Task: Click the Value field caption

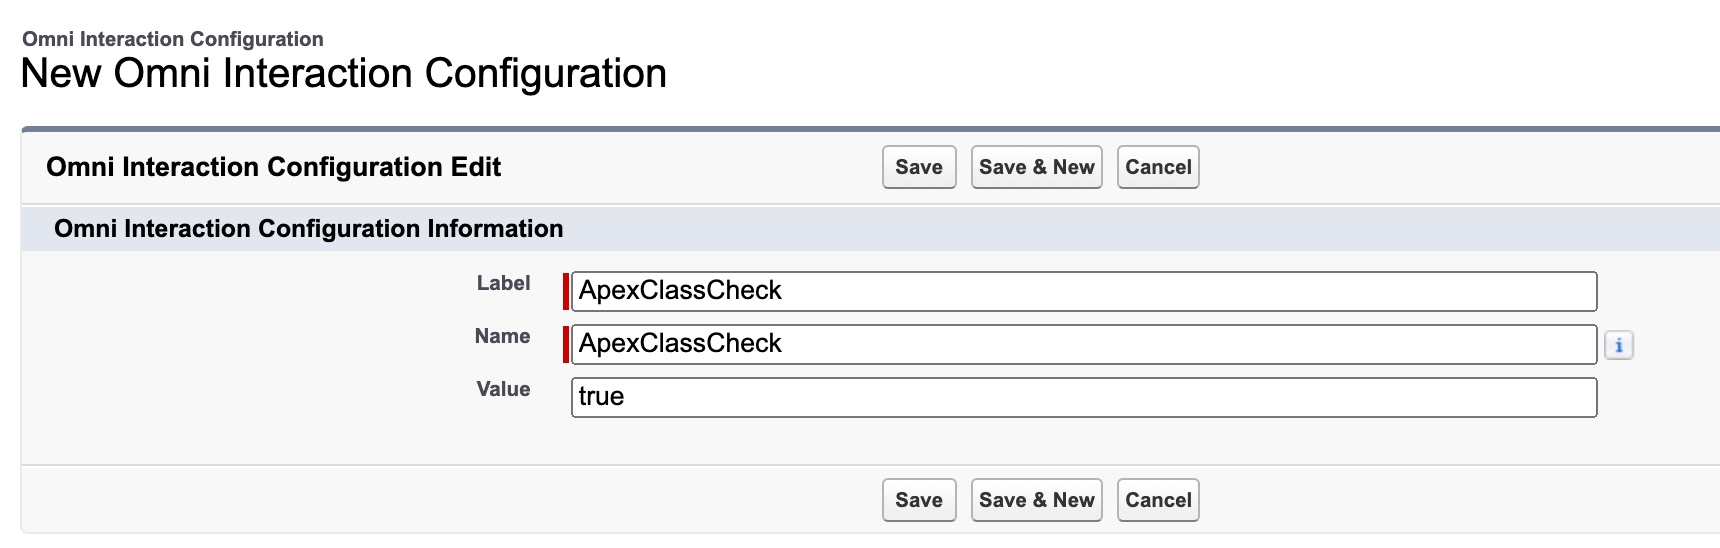Action: click(x=503, y=389)
